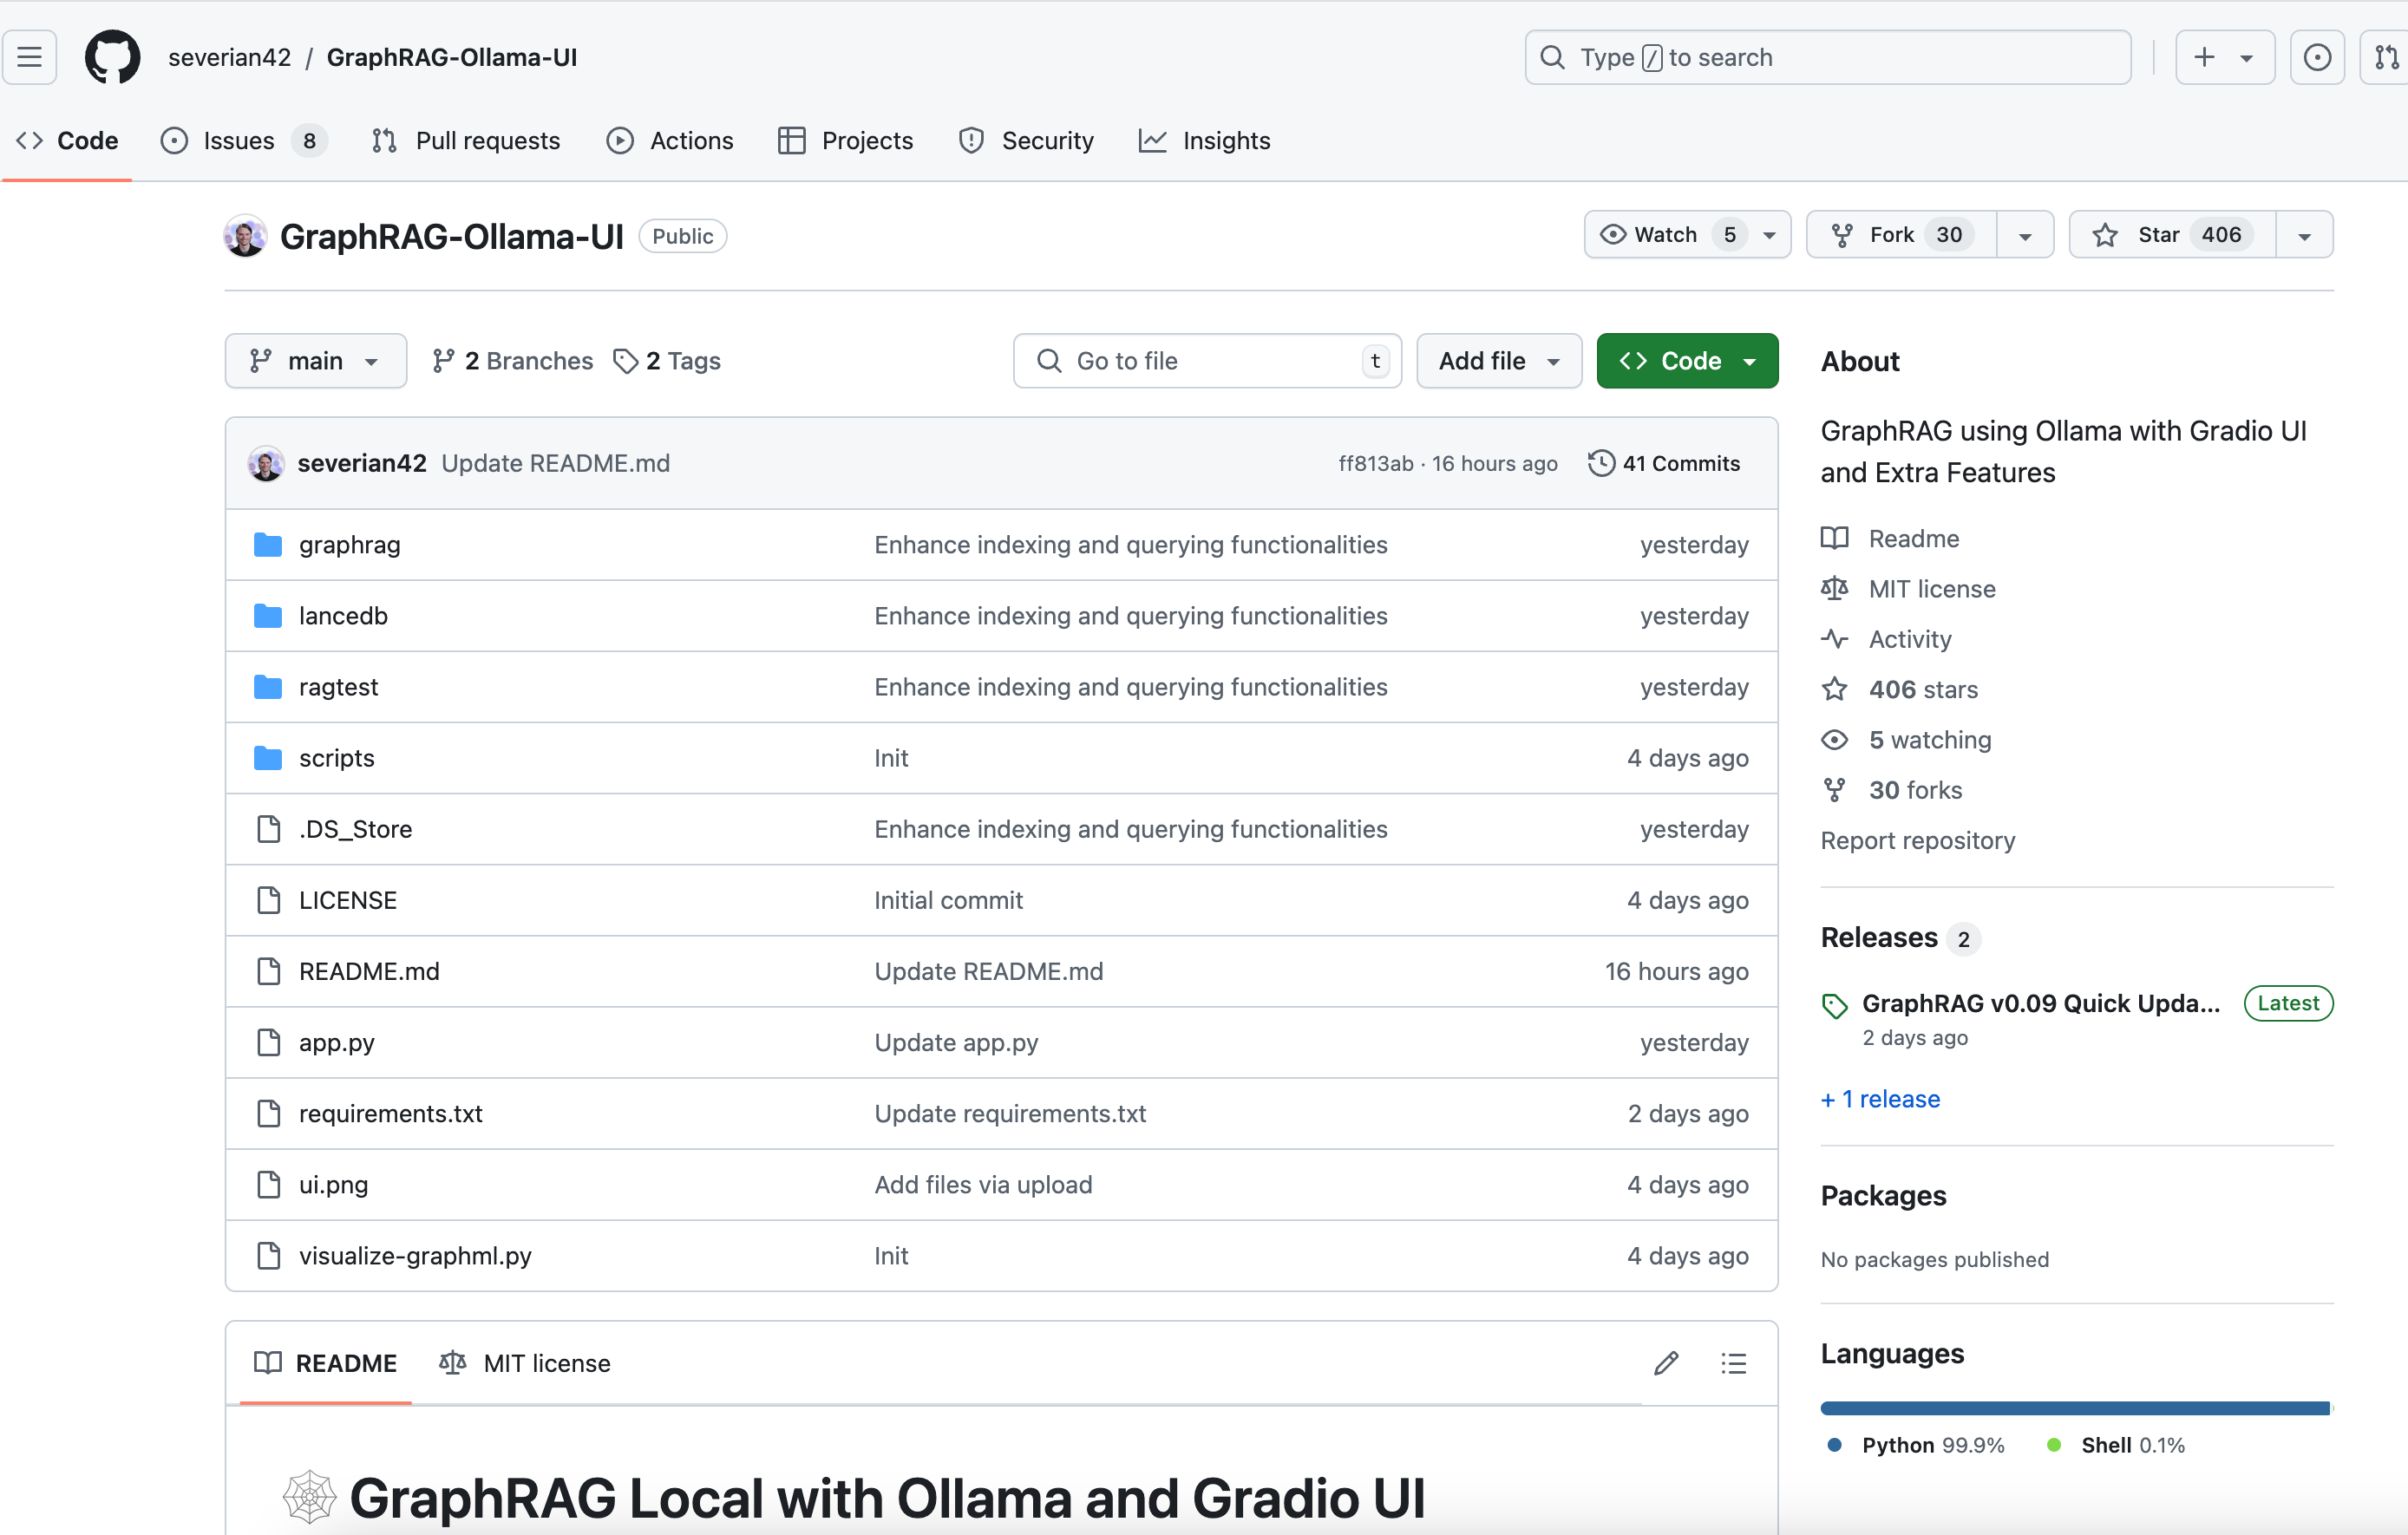The image size is (2408, 1535).
Task: Fork the repository with Fork button
Action: point(1901,235)
